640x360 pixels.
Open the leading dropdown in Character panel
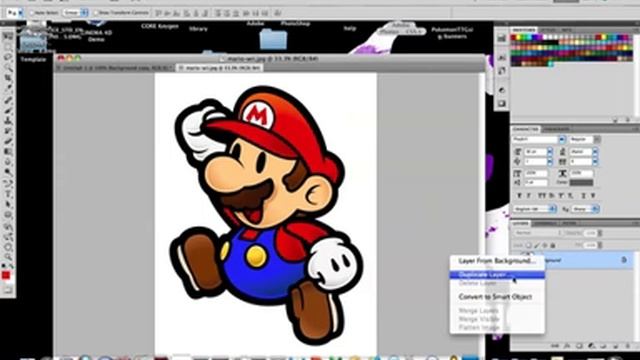595,152
